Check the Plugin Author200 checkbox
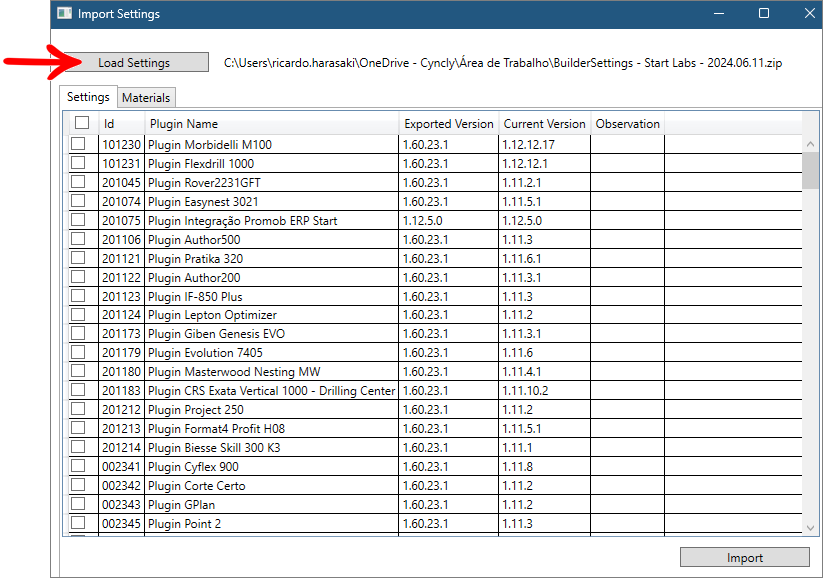 (x=78, y=276)
